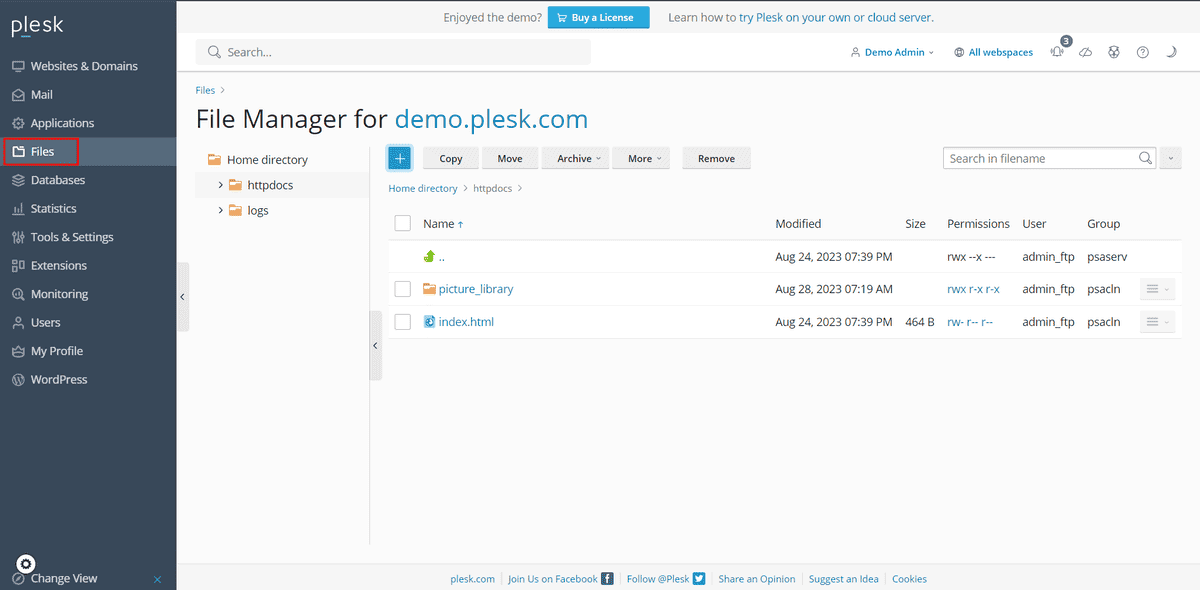The height and width of the screenshot is (590, 1200).
Task: Open Databases in the sidebar
Action: 58,180
